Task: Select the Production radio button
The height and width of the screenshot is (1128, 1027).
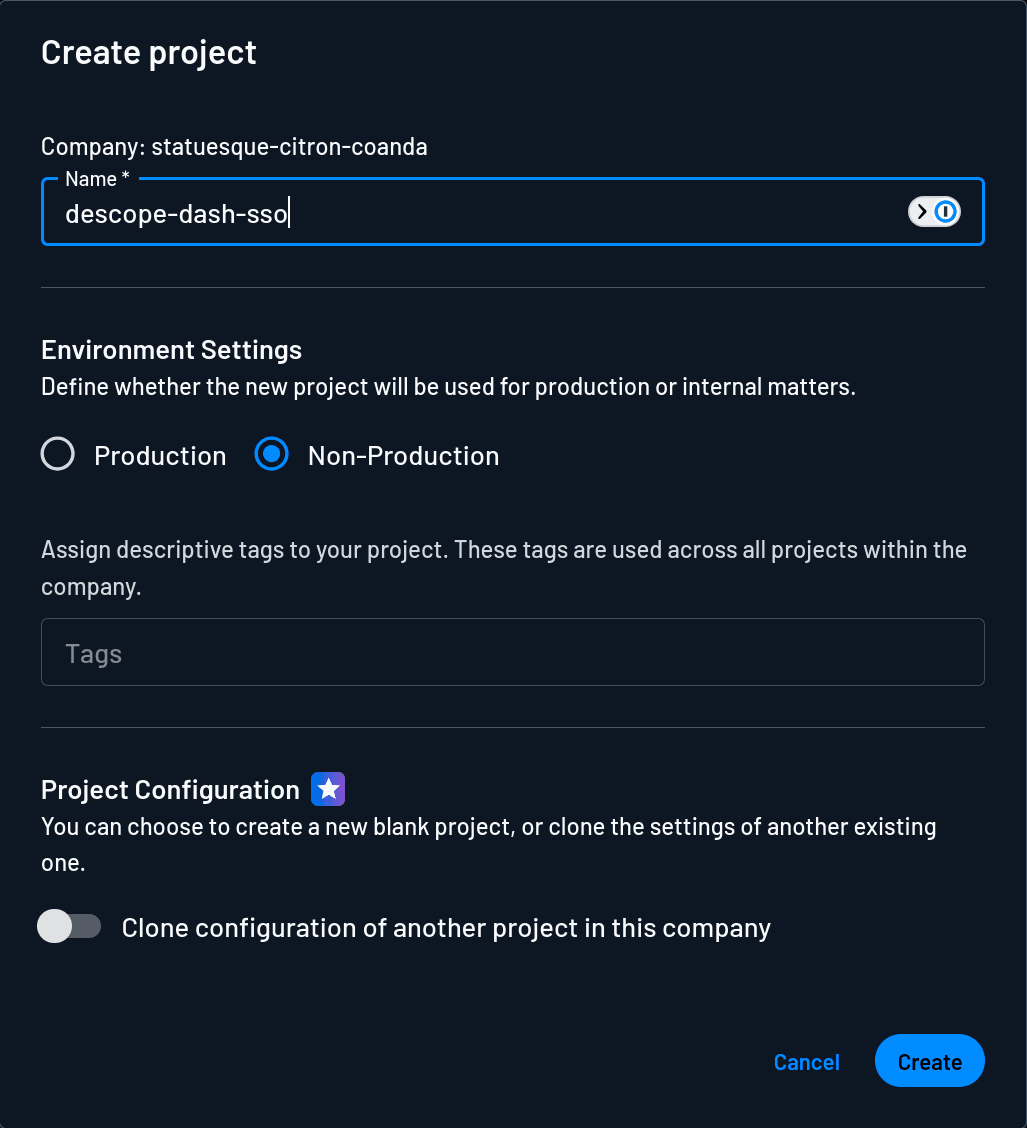Action: [57, 454]
